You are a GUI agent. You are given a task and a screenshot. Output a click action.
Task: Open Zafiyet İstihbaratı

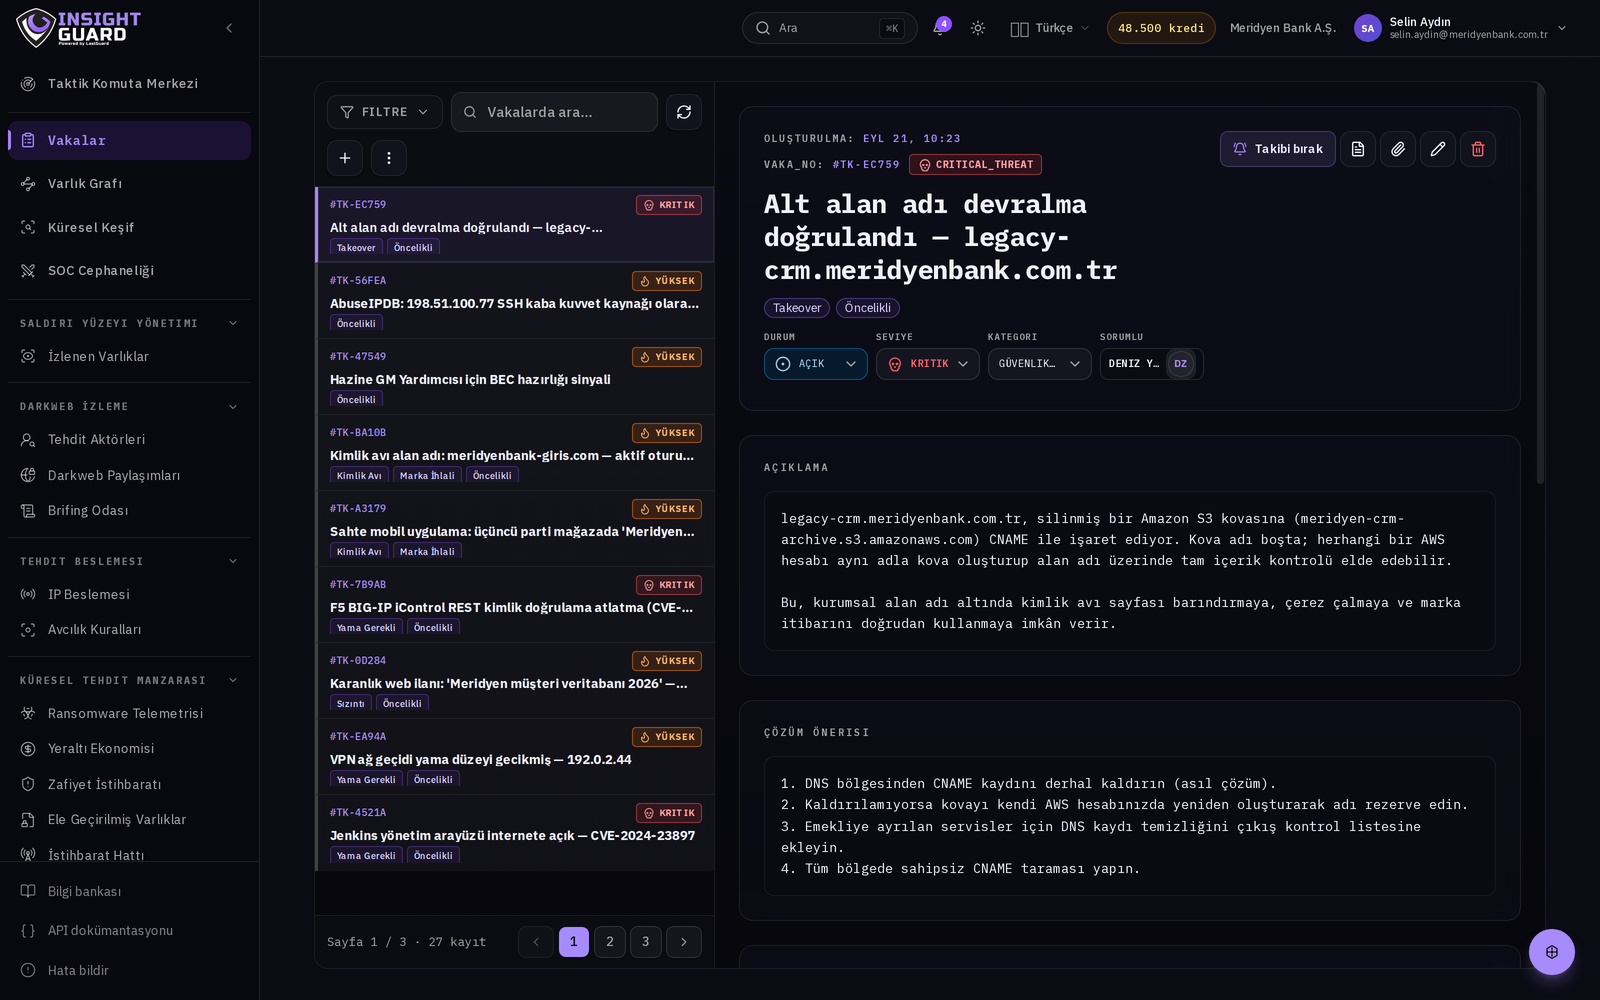(129, 784)
